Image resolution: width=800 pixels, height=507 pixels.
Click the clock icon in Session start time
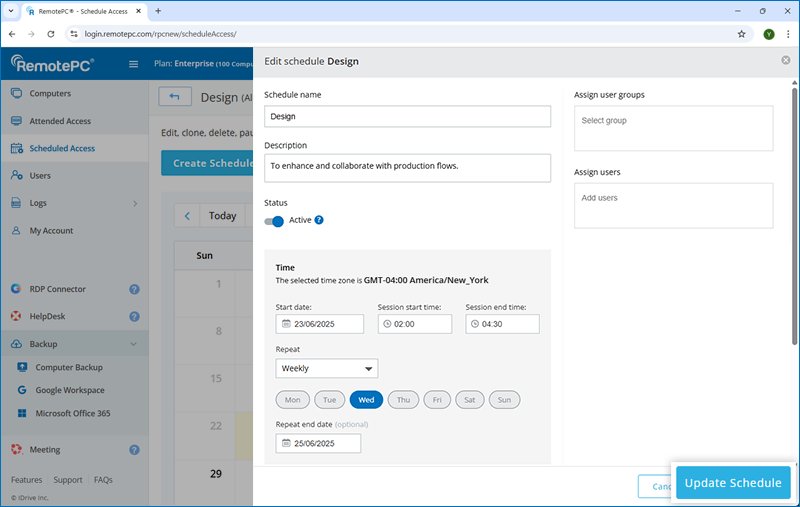click(x=388, y=324)
